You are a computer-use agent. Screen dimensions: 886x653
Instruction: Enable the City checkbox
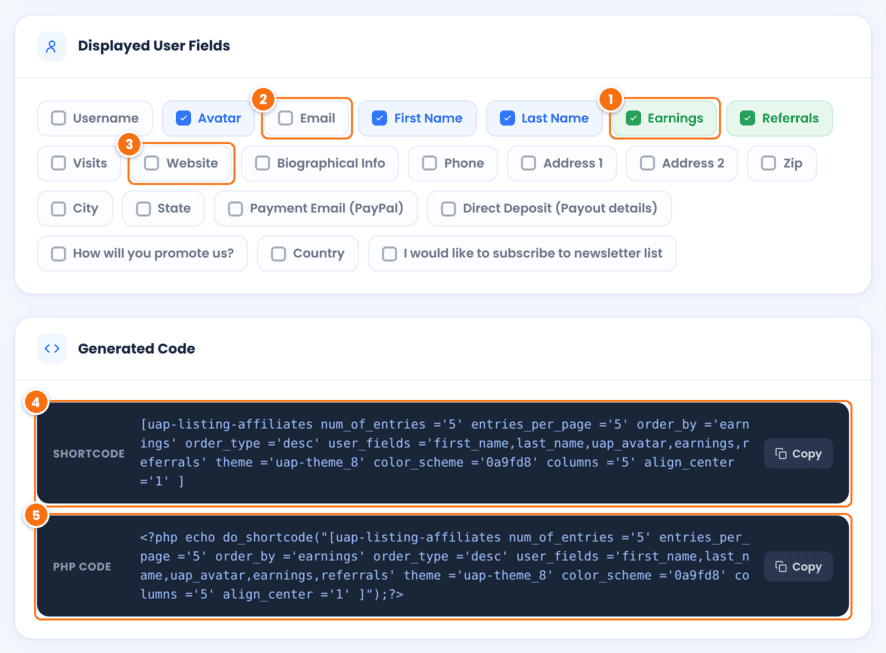tap(58, 208)
